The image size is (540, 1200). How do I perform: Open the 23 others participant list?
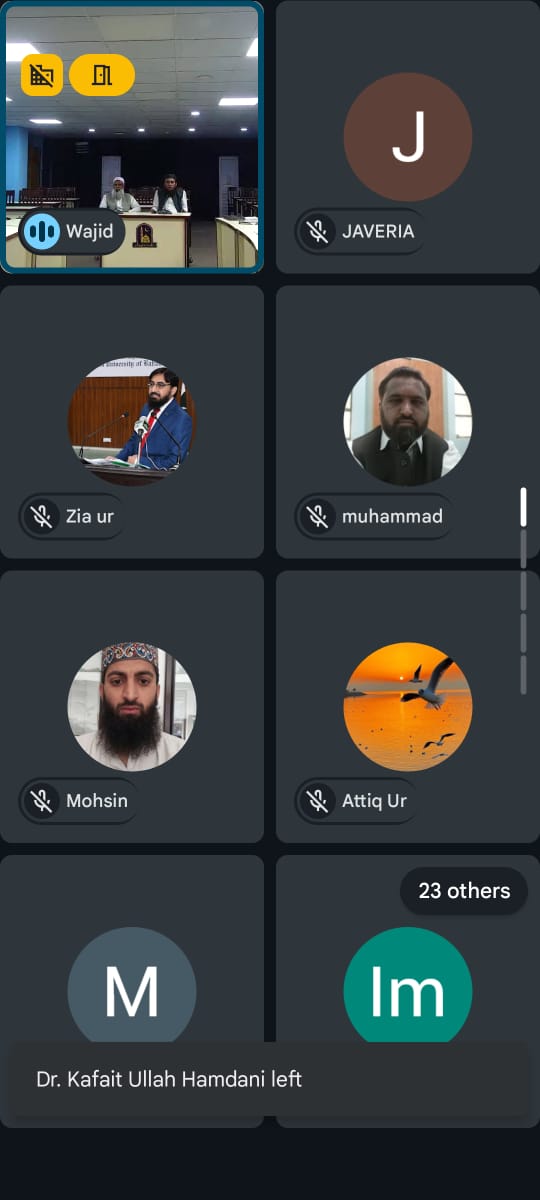pos(464,891)
